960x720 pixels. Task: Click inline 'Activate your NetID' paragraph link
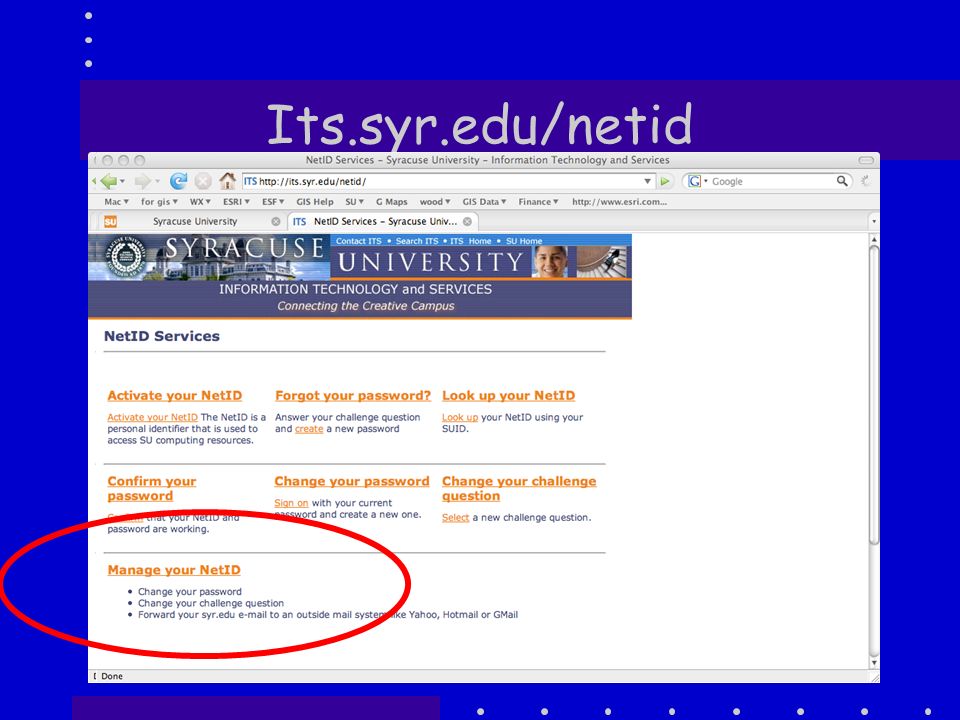[152, 417]
